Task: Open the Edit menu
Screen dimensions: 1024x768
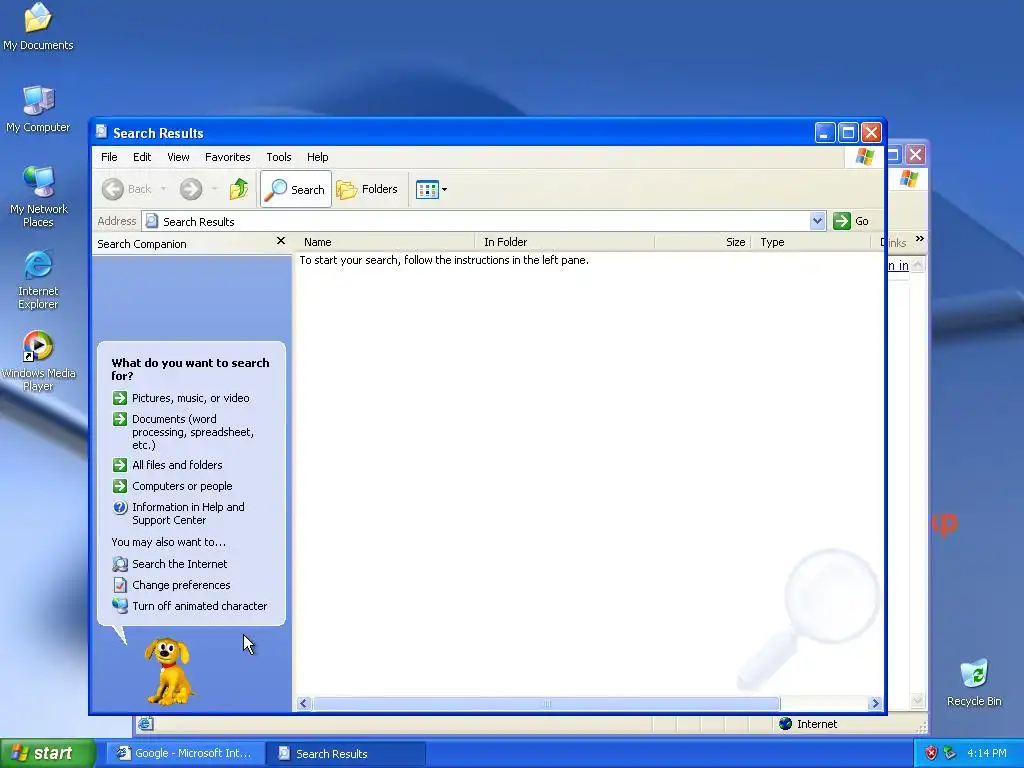Action: (142, 157)
